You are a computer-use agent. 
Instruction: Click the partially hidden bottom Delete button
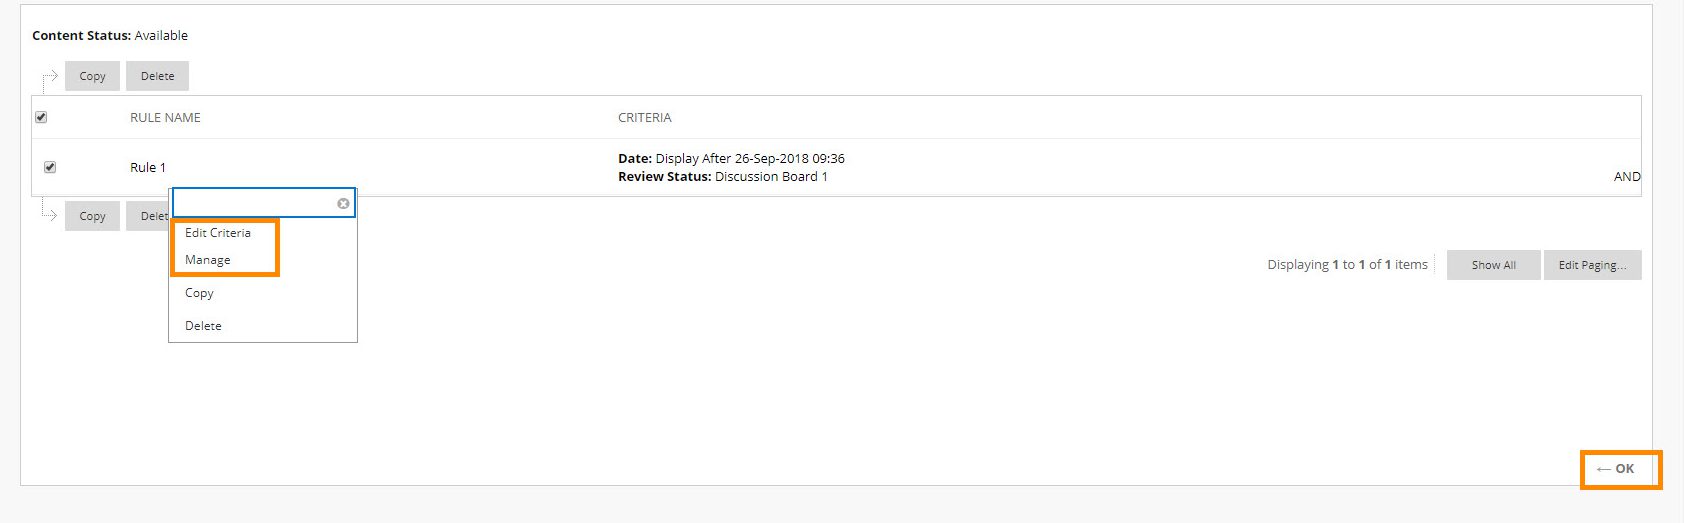148,216
